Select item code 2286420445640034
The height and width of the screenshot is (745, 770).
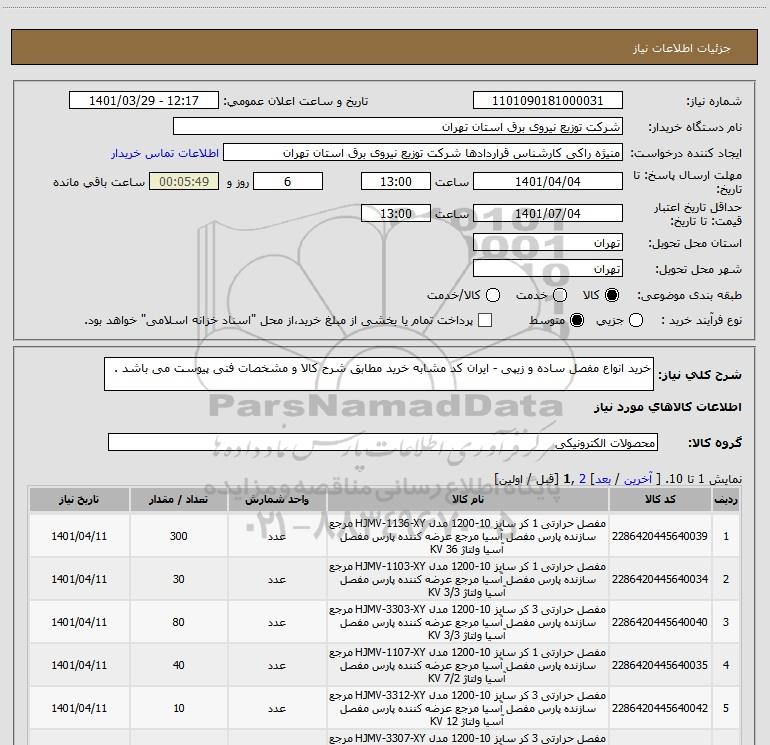pyautogui.click(x=660, y=579)
